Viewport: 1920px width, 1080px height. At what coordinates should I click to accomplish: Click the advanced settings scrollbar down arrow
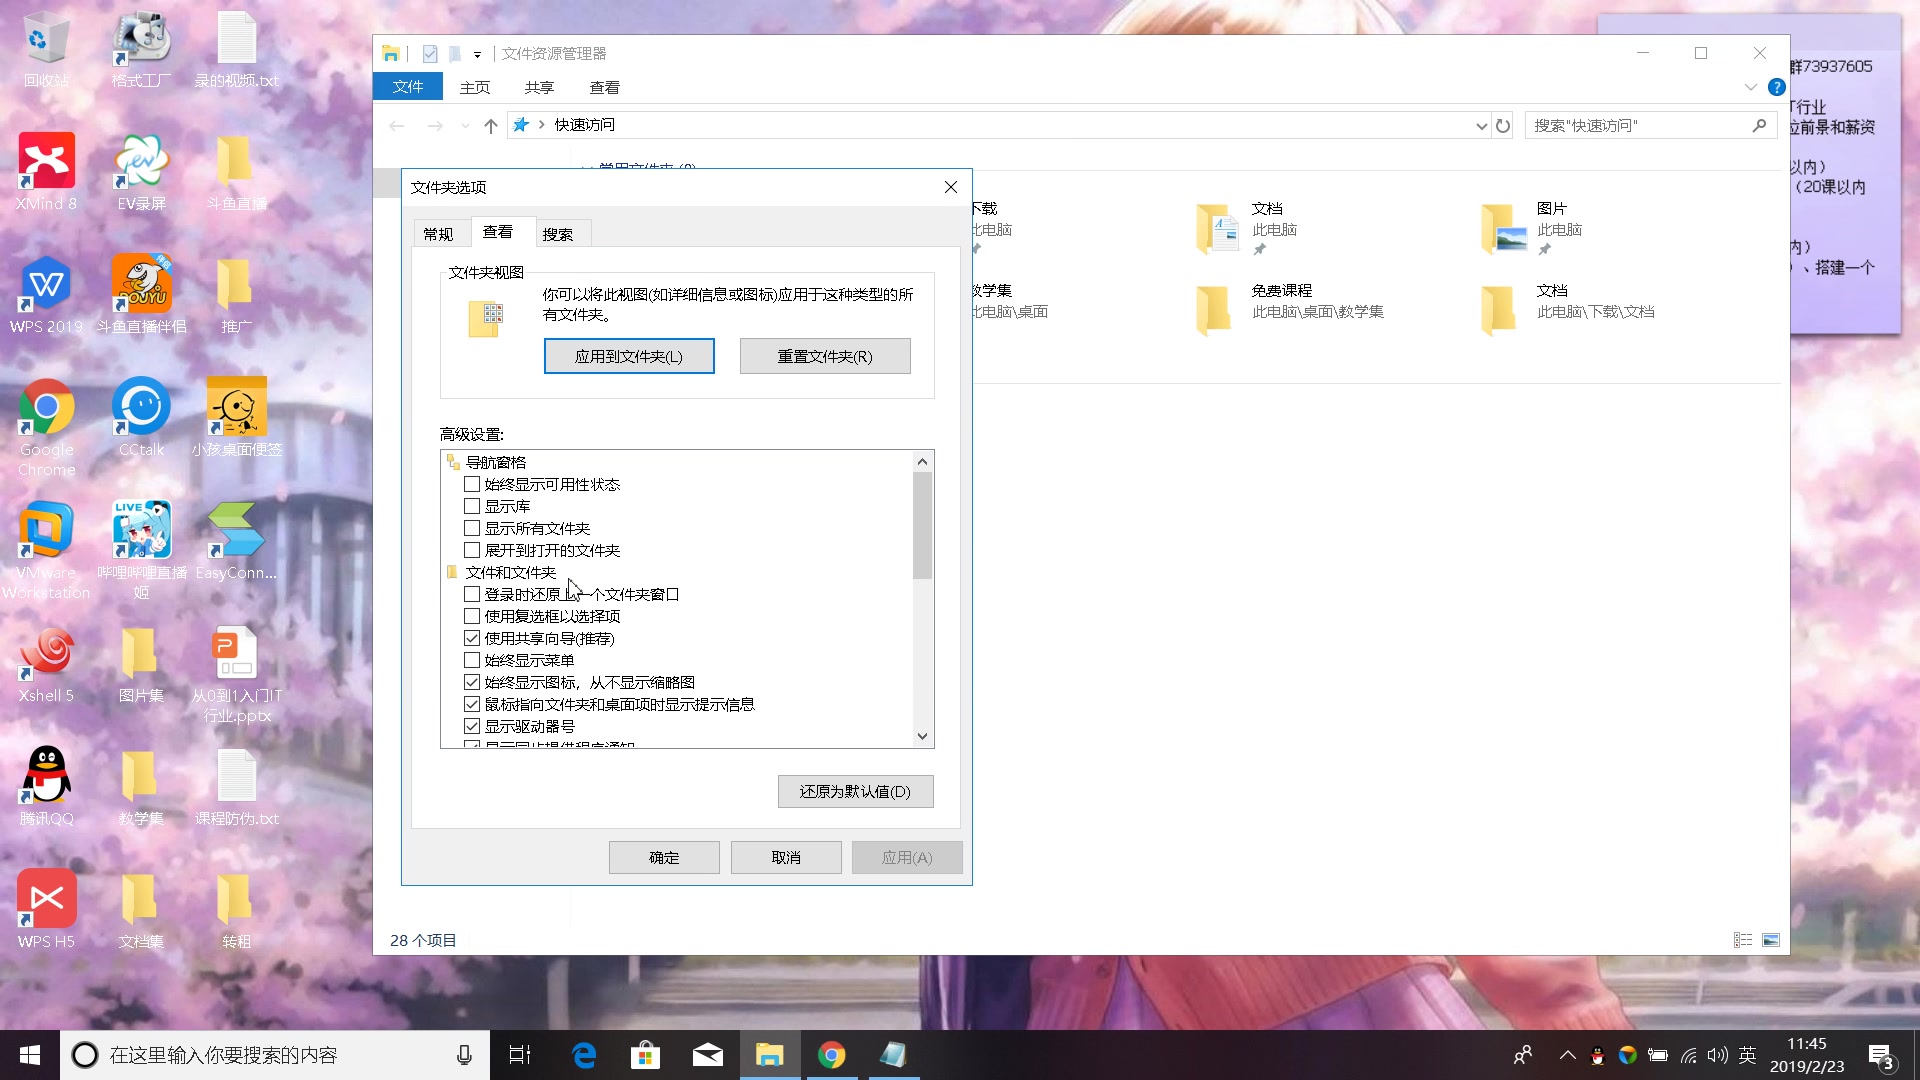point(922,736)
